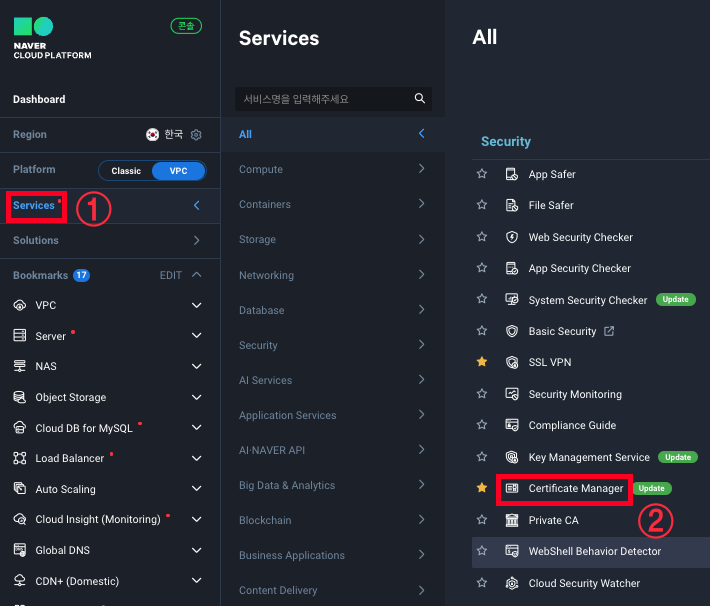This screenshot has width=710, height=606.
Task: Click the App Security Checker icon
Action: tap(512, 268)
